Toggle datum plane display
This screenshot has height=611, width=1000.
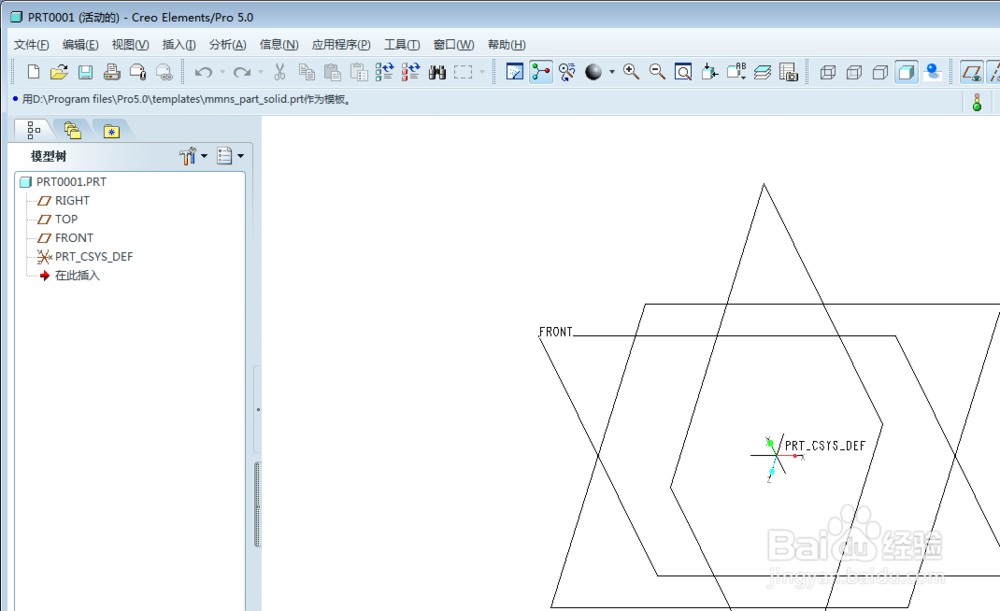971,72
